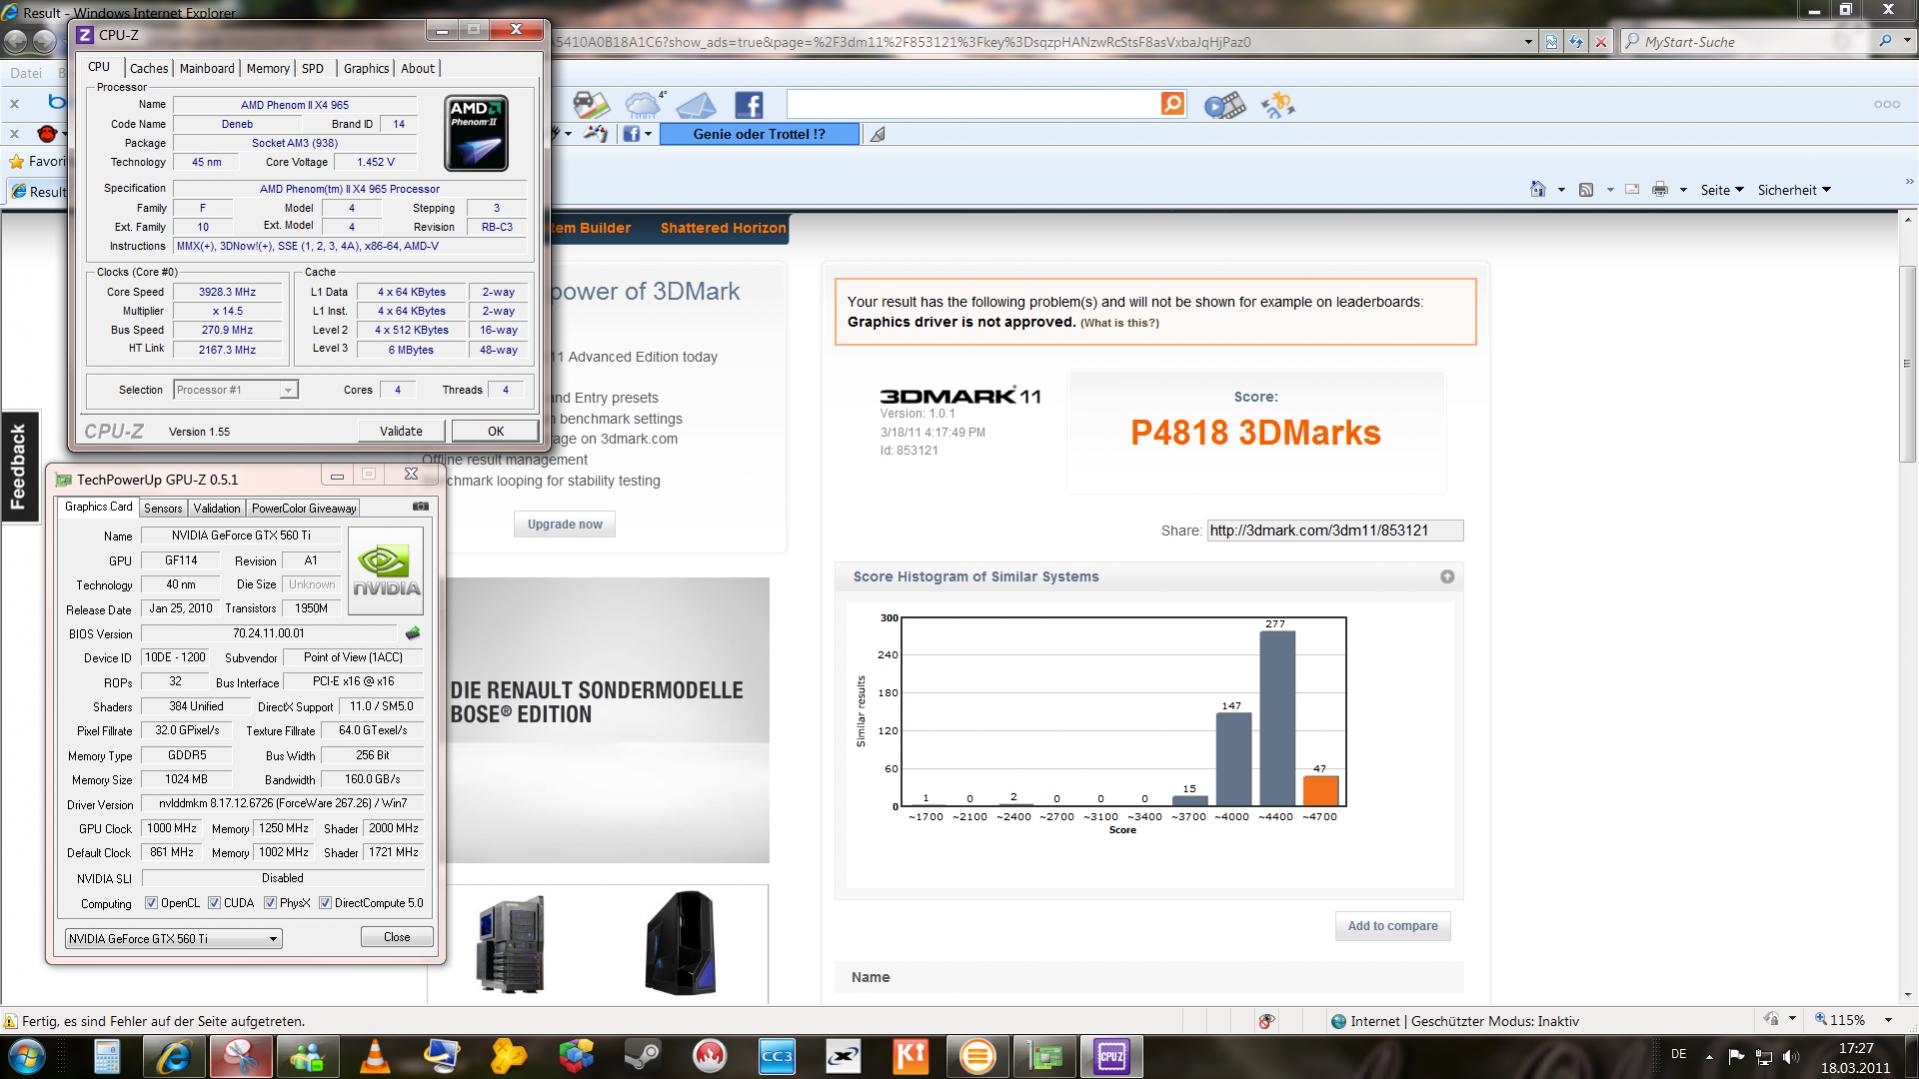Collapse the Score Histogram panel
The image size is (1919, 1079).
(x=1447, y=577)
